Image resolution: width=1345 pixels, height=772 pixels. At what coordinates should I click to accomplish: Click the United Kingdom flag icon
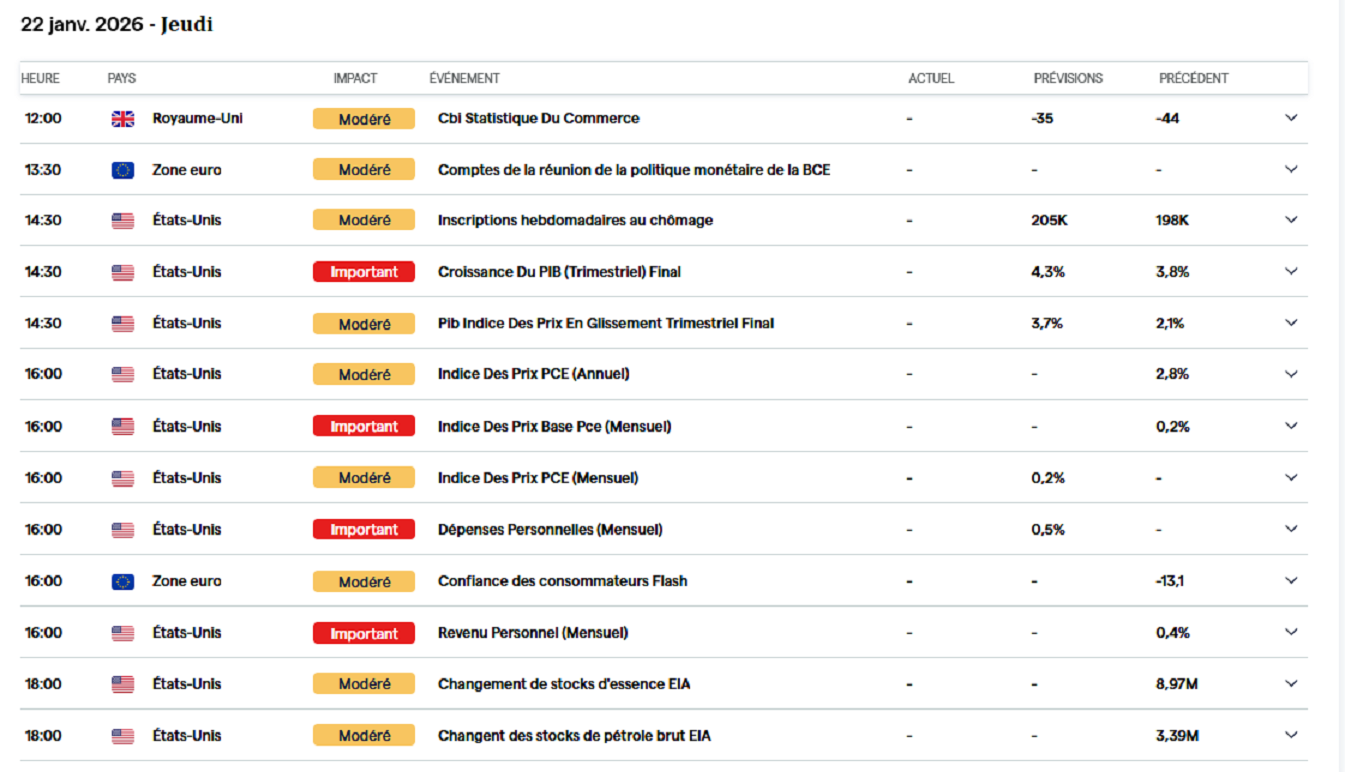122,119
